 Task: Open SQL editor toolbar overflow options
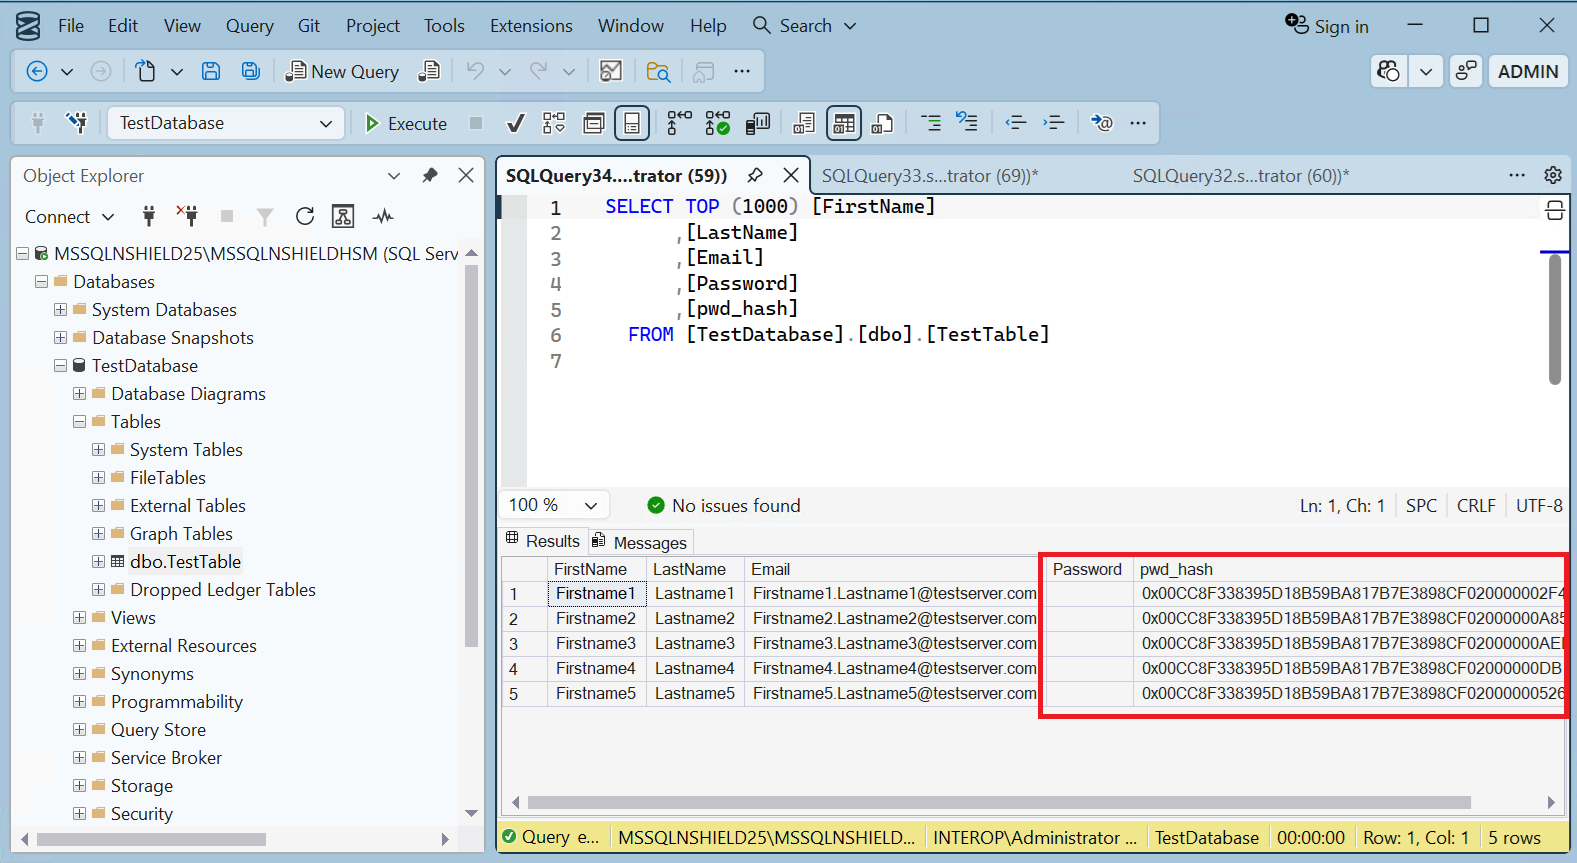(1138, 123)
